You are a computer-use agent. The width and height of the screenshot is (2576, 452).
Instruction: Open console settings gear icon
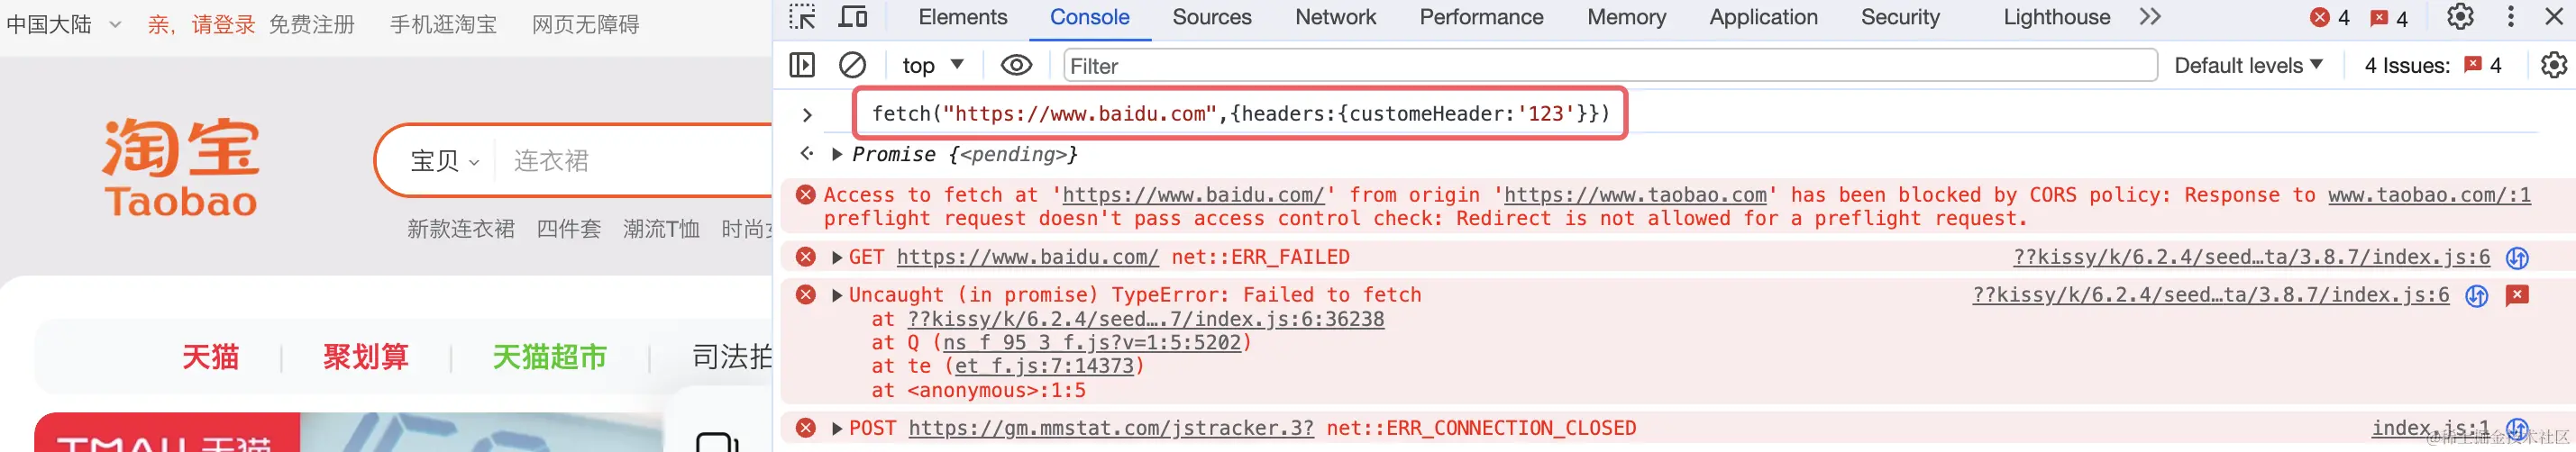pyautogui.click(x=2554, y=65)
